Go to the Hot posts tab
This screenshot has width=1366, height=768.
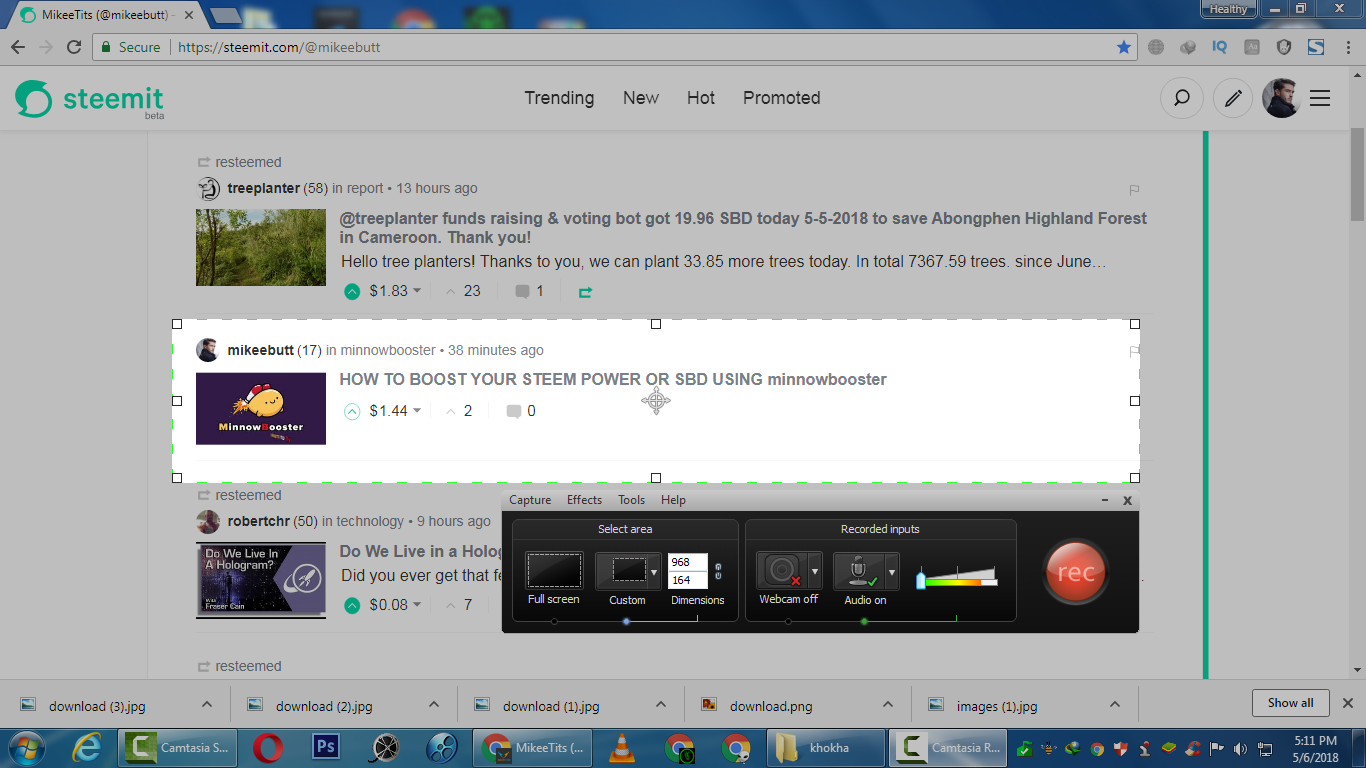click(701, 98)
